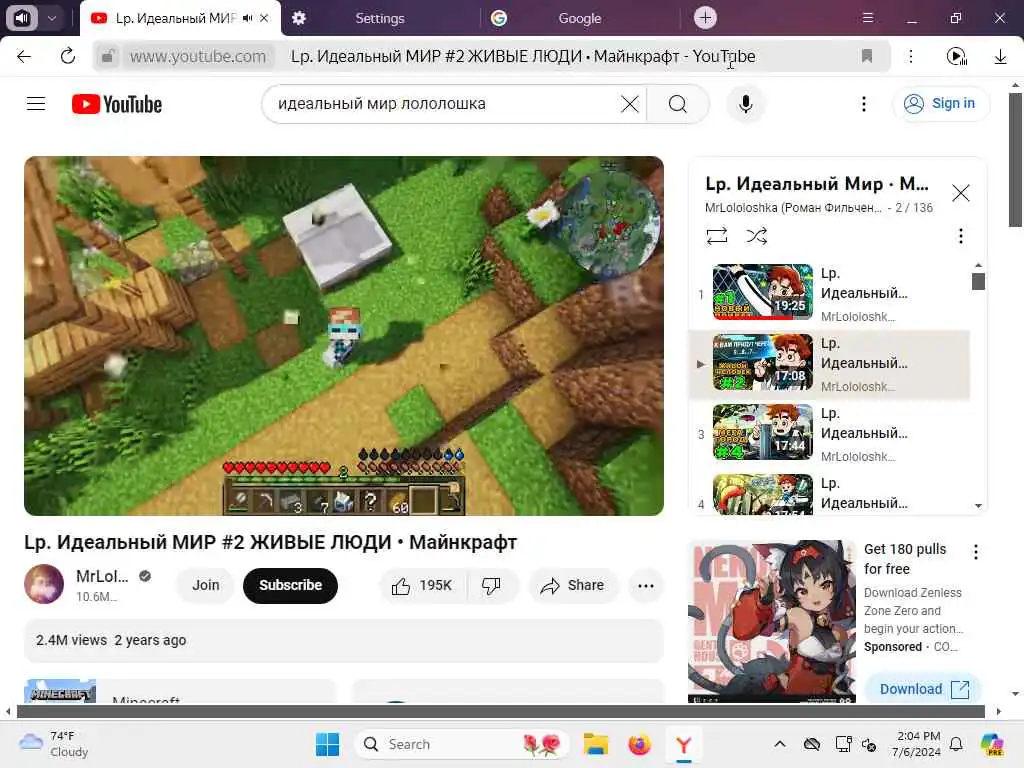The width and height of the screenshot is (1024, 768).
Task: Open picture-in-picture video player icon
Action: (956, 56)
